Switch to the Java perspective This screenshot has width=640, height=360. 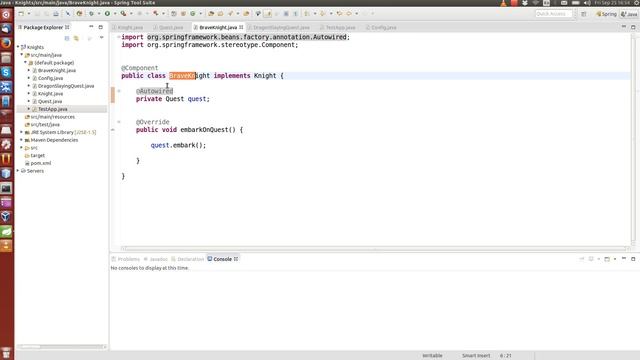[629, 14]
